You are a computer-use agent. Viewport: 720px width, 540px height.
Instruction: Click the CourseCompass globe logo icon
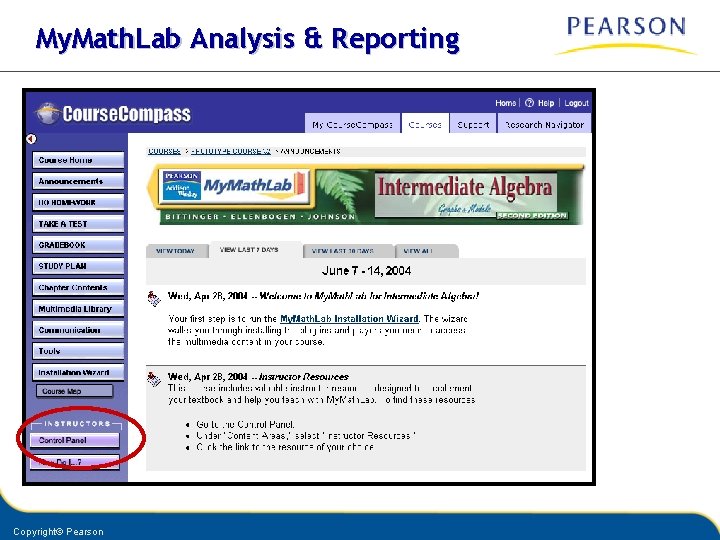48,113
